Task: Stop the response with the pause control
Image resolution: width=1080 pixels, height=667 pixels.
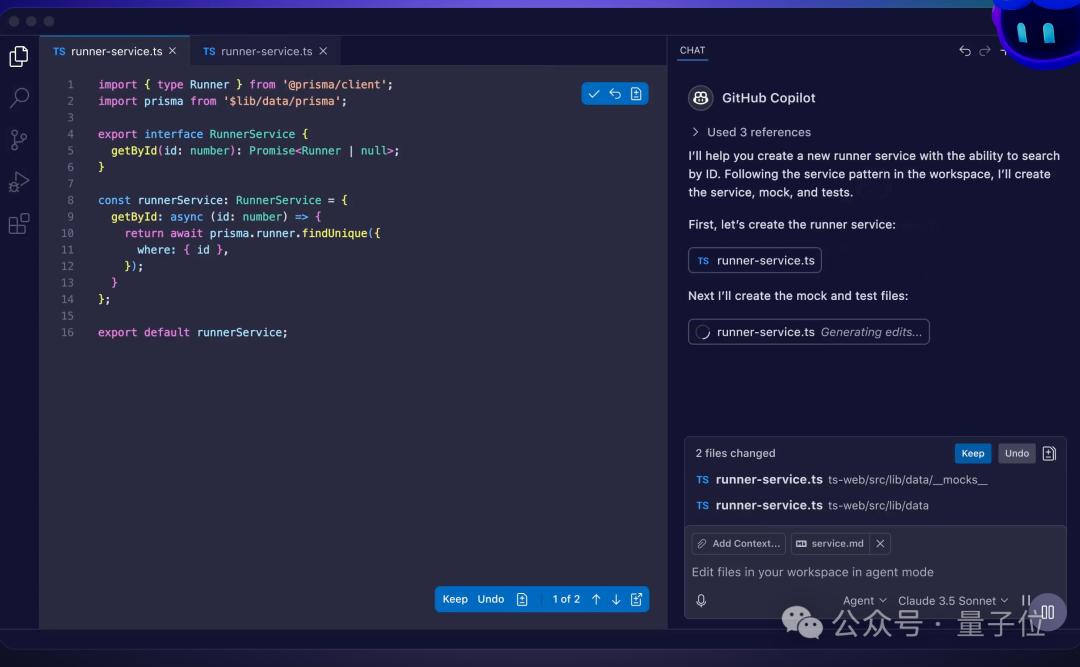Action: click(1026, 600)
